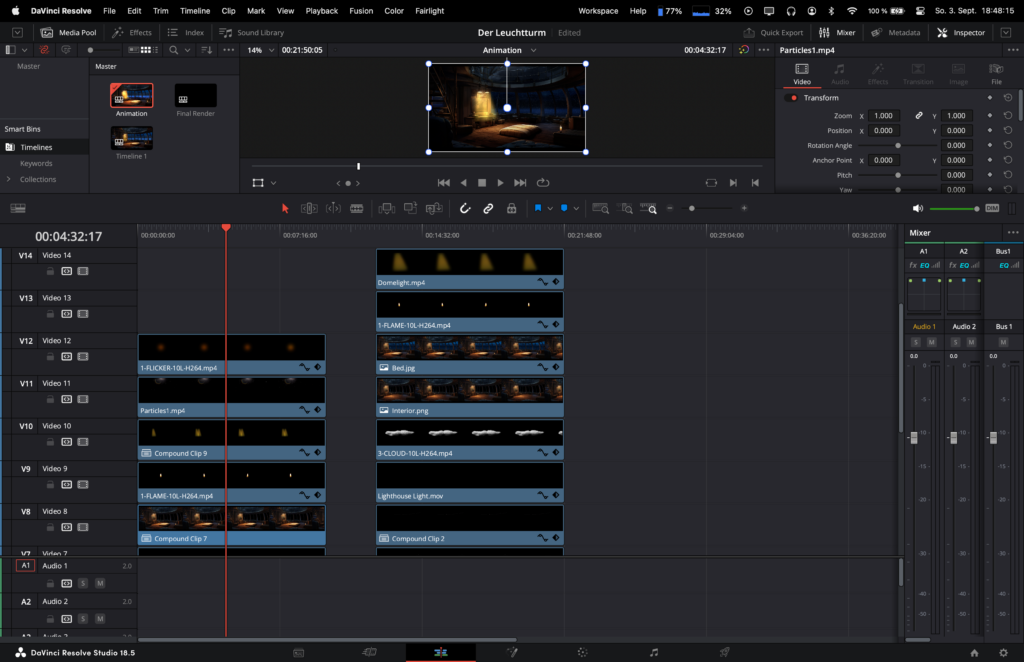Select the Trim Edit Mode tool
This screenshot has width=1024, height=662.
tap(309, 208)
